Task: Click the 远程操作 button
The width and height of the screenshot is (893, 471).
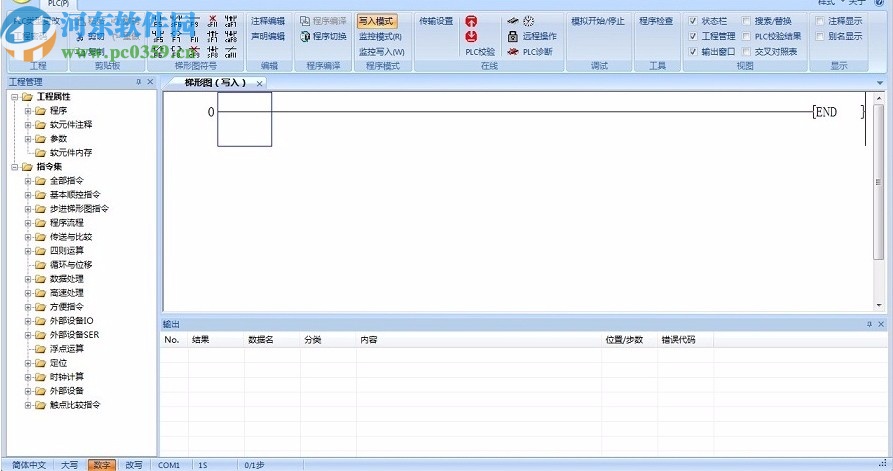Action: tap(540, 36)
